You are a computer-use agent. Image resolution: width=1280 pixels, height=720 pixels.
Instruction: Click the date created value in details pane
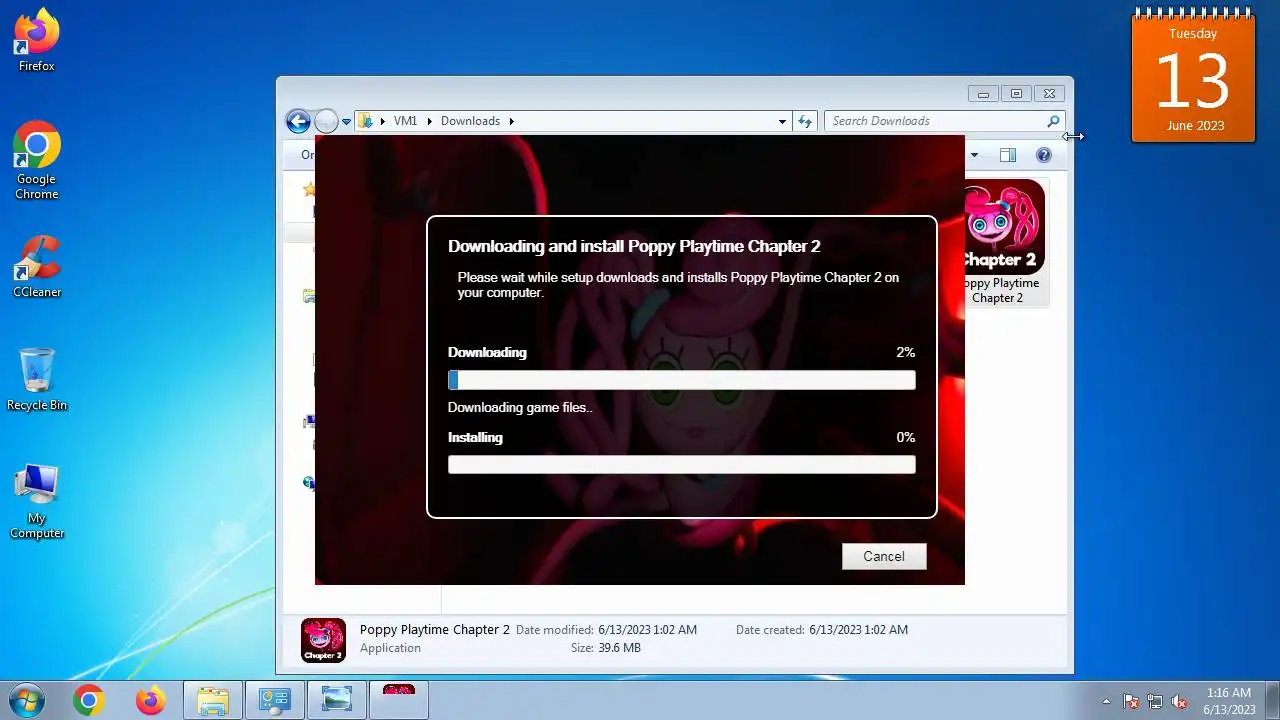pyautogui.click(x=858, y=630)
